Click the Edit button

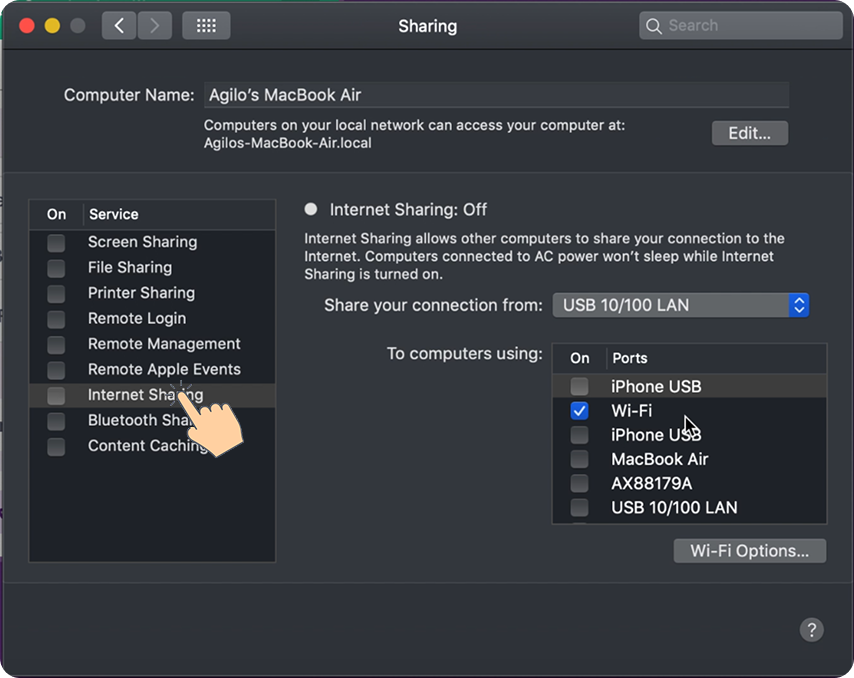click(749, 132)
